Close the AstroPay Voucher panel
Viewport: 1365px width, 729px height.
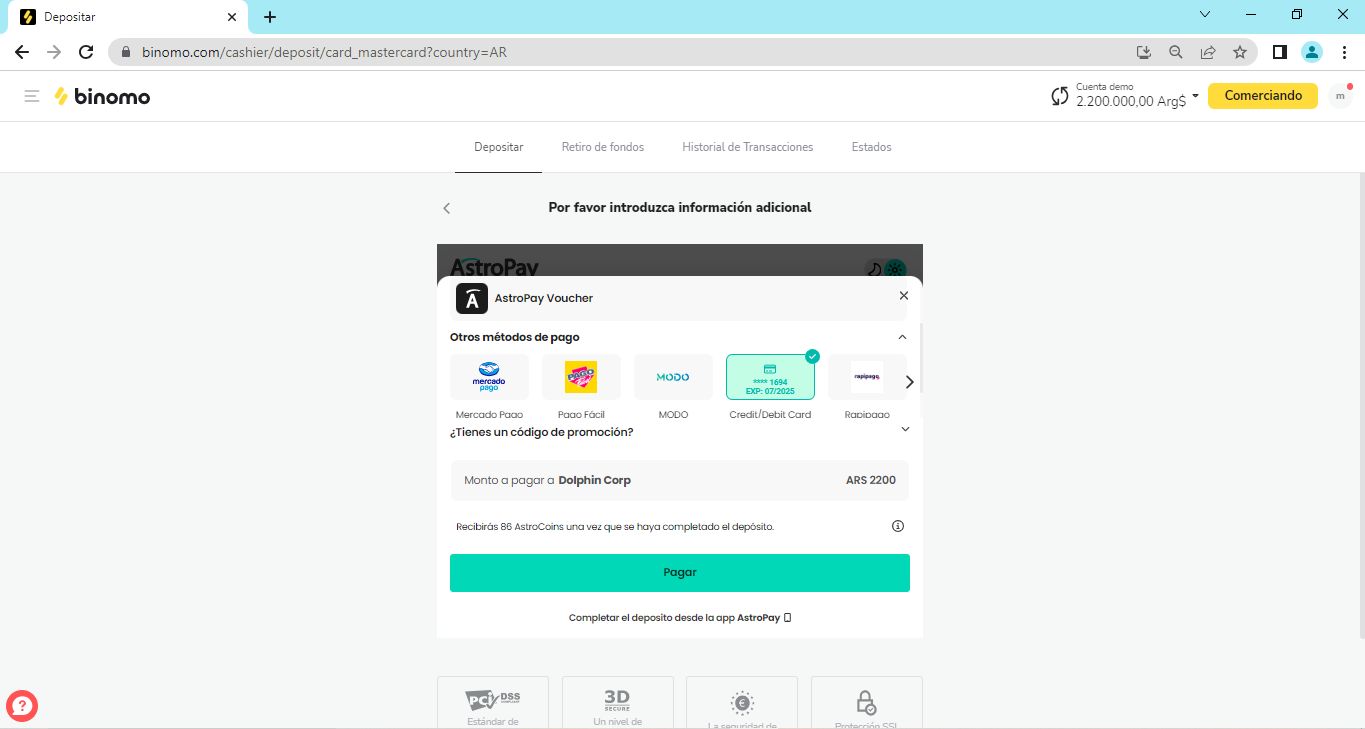904,296
